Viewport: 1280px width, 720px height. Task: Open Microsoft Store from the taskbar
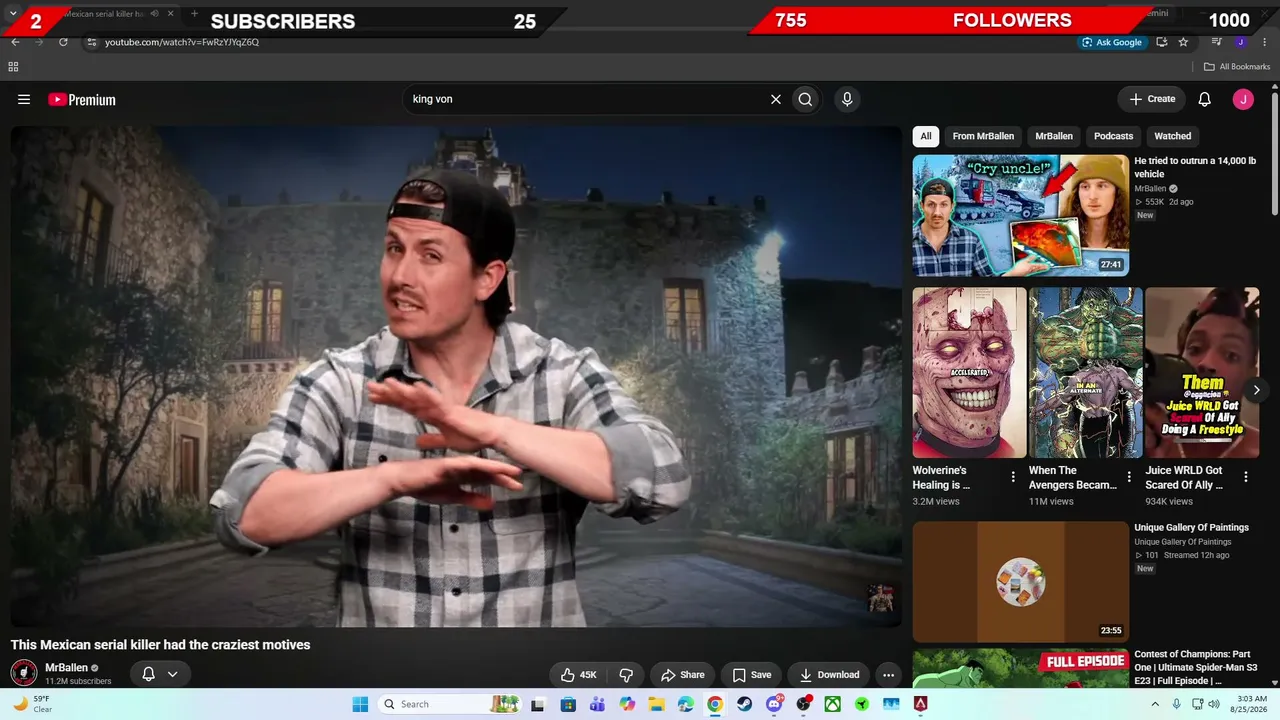[568, 704]
